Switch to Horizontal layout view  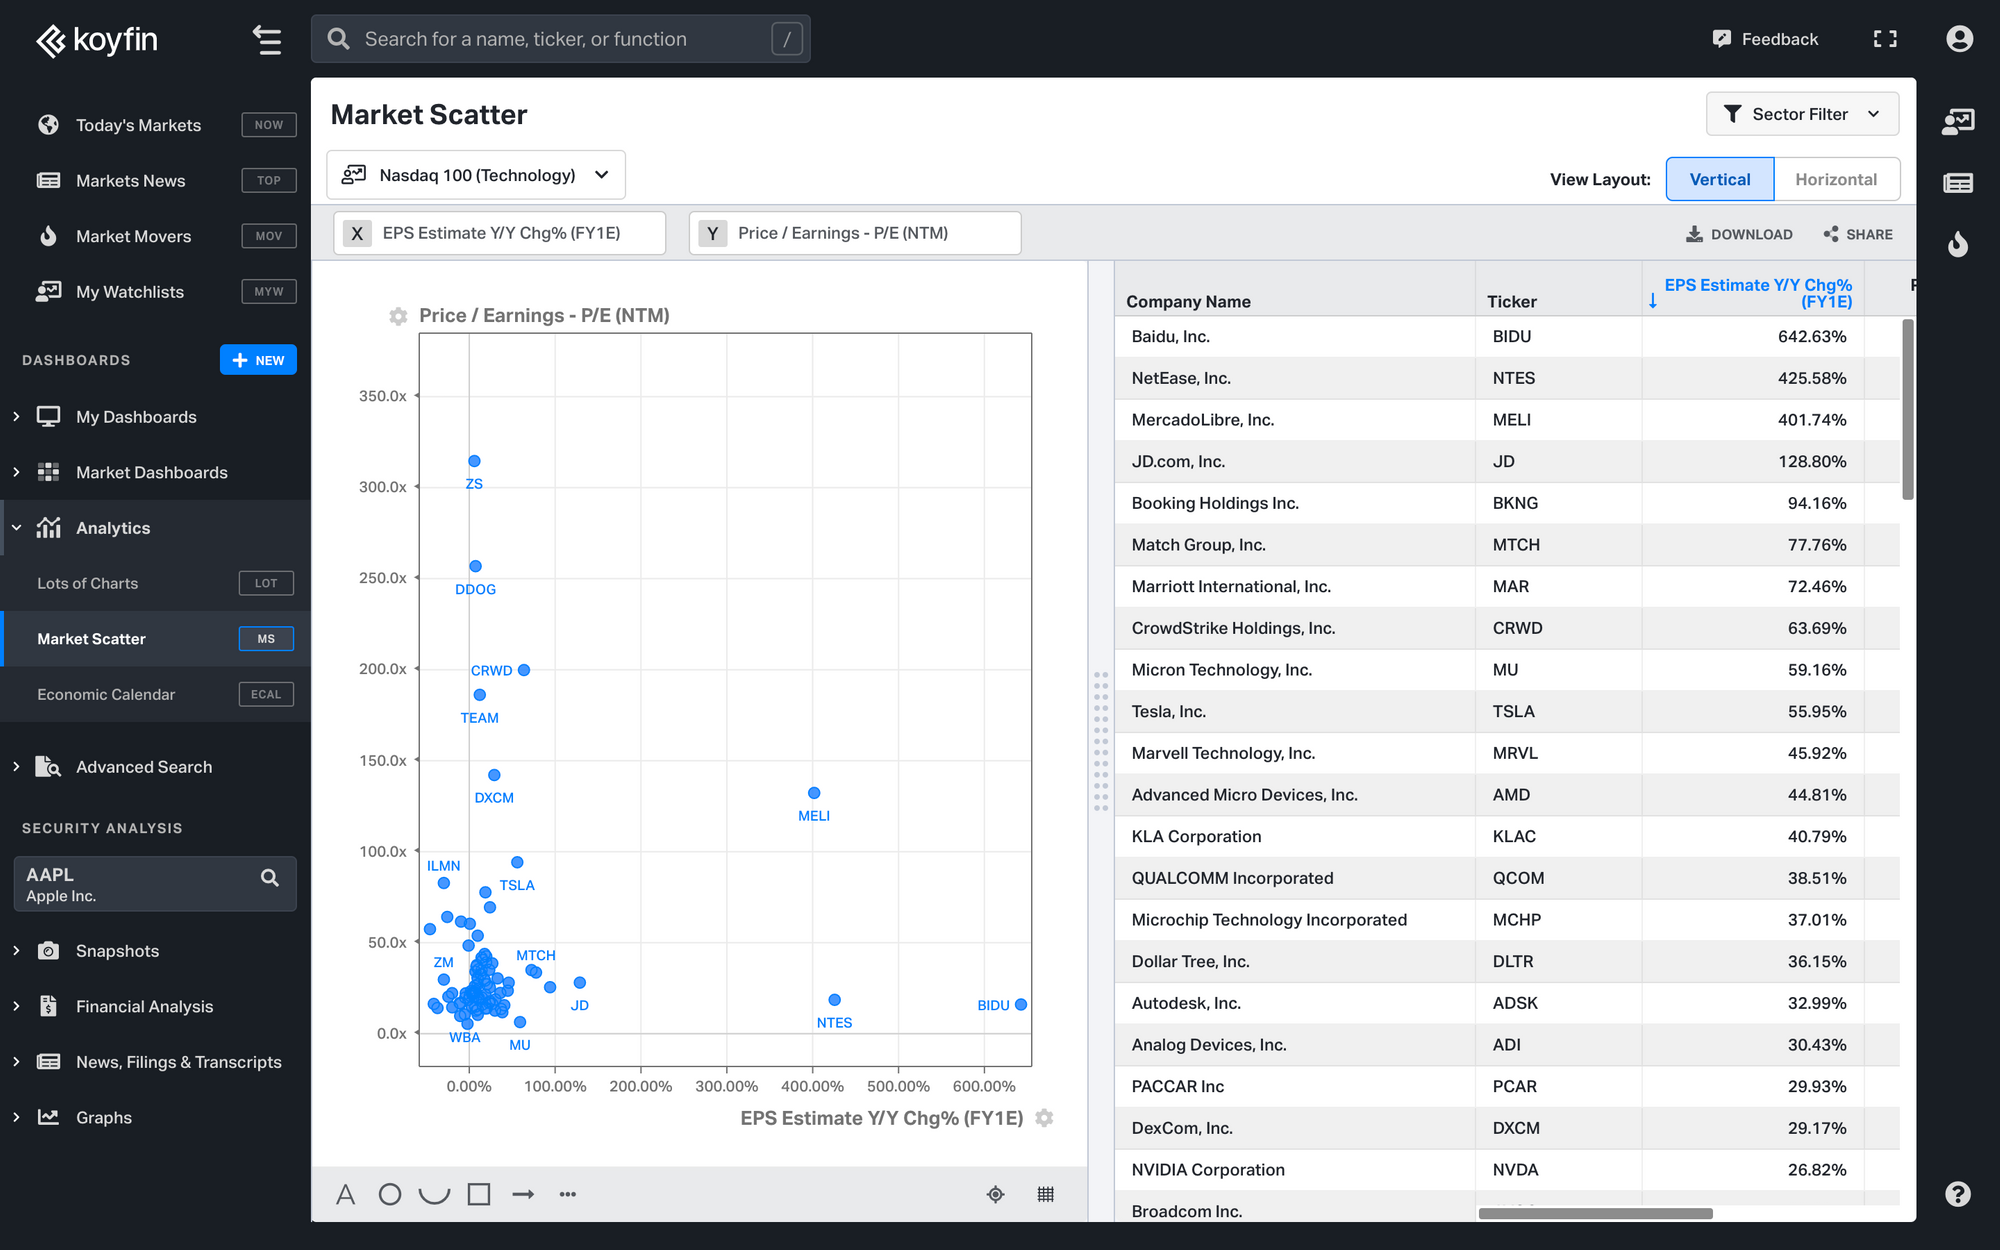pos(1836,180)
